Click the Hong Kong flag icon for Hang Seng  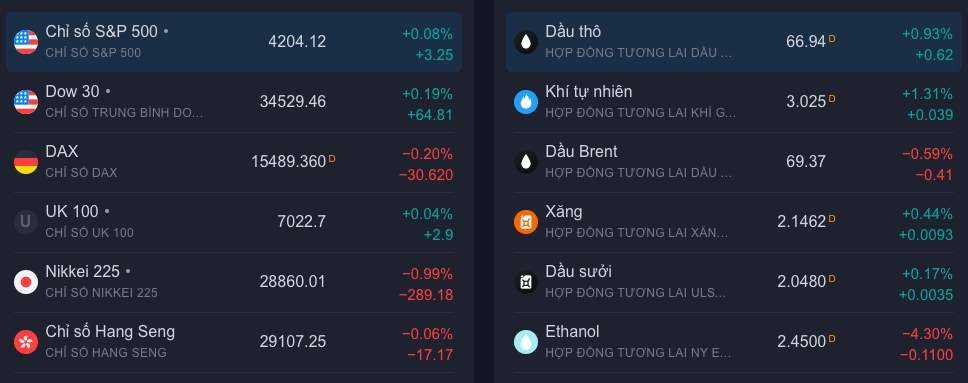(x=26, y=342)
